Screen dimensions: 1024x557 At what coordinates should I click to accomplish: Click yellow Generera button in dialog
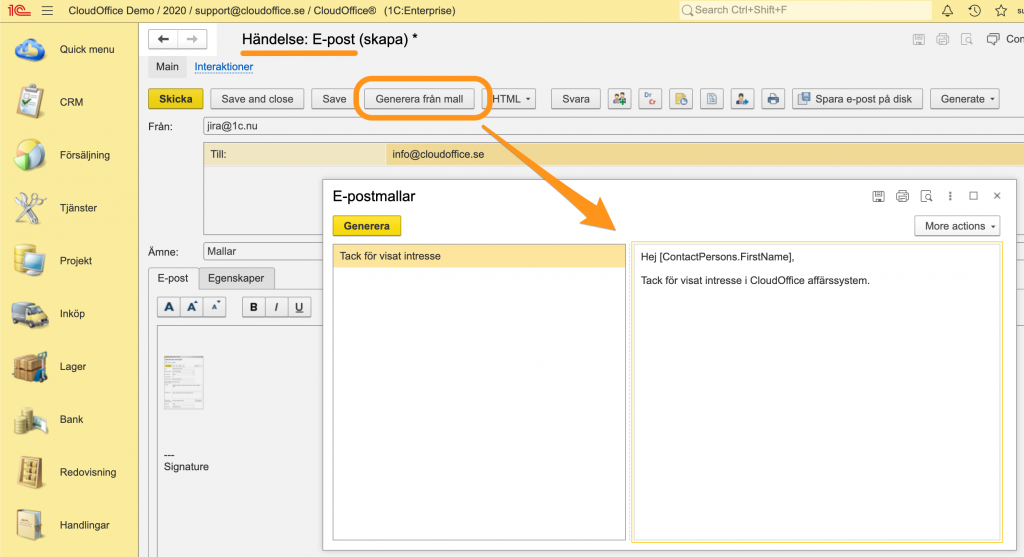click(366, 226)
